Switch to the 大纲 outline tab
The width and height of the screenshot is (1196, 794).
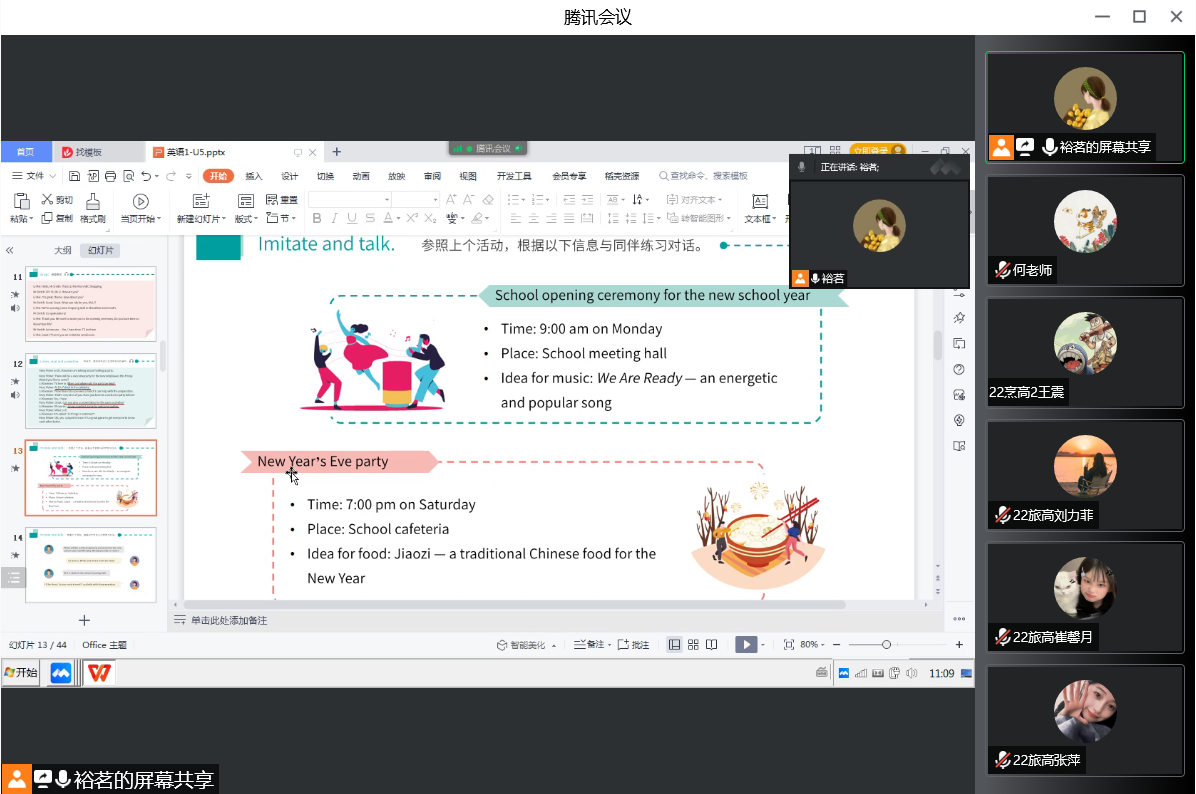[x=62, y=250]
